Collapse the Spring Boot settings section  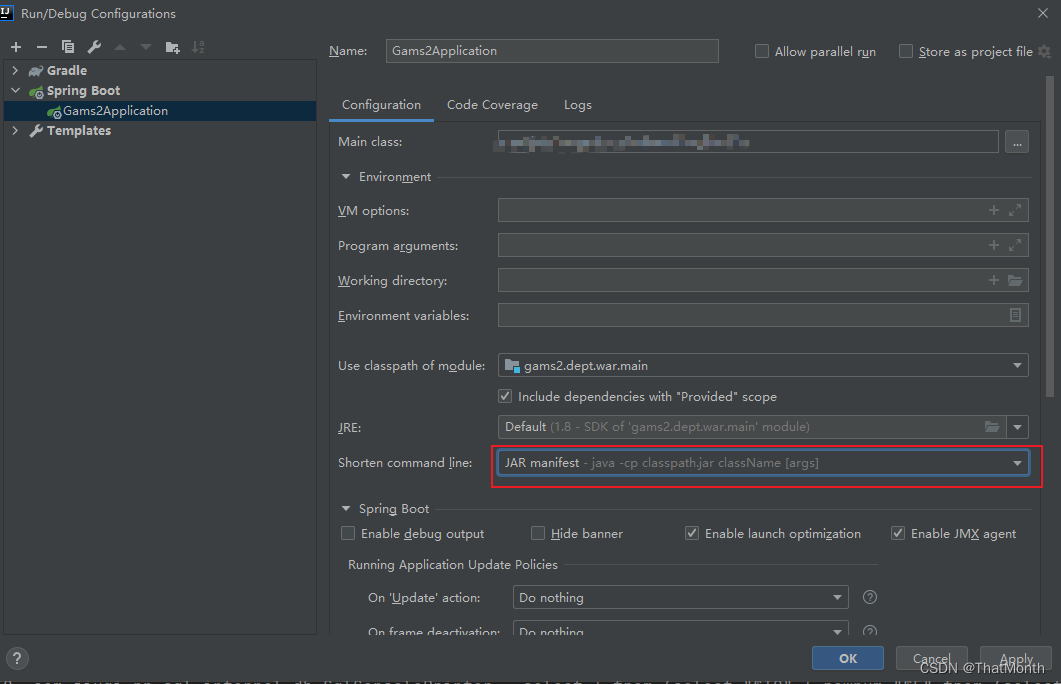346,509
